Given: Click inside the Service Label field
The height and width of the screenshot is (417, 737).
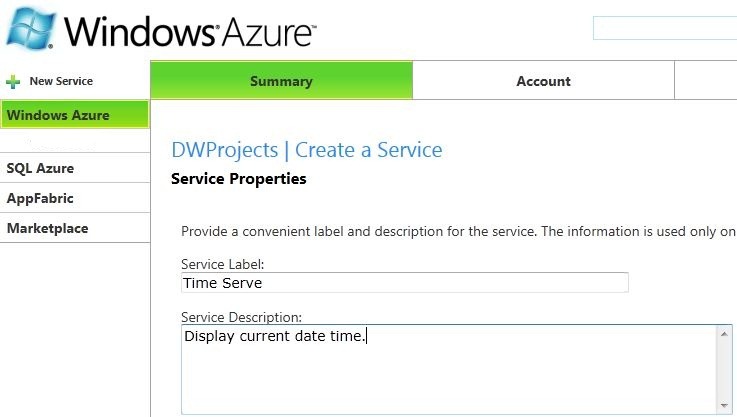Looking at the screenshot, I should click(405, 283).
